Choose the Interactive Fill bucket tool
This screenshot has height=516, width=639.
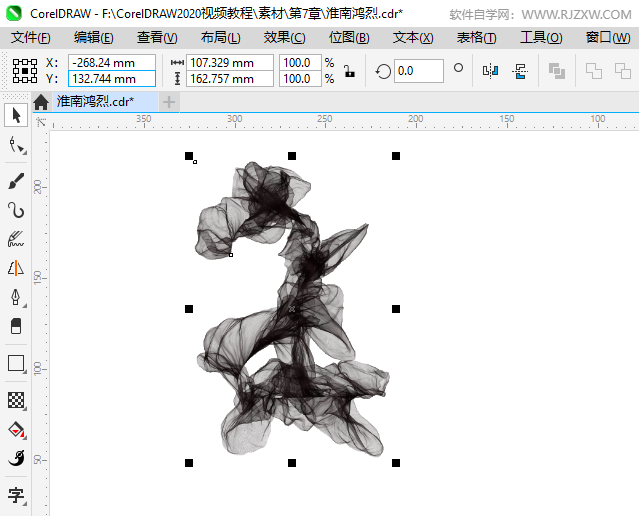(x=16, y=430)
